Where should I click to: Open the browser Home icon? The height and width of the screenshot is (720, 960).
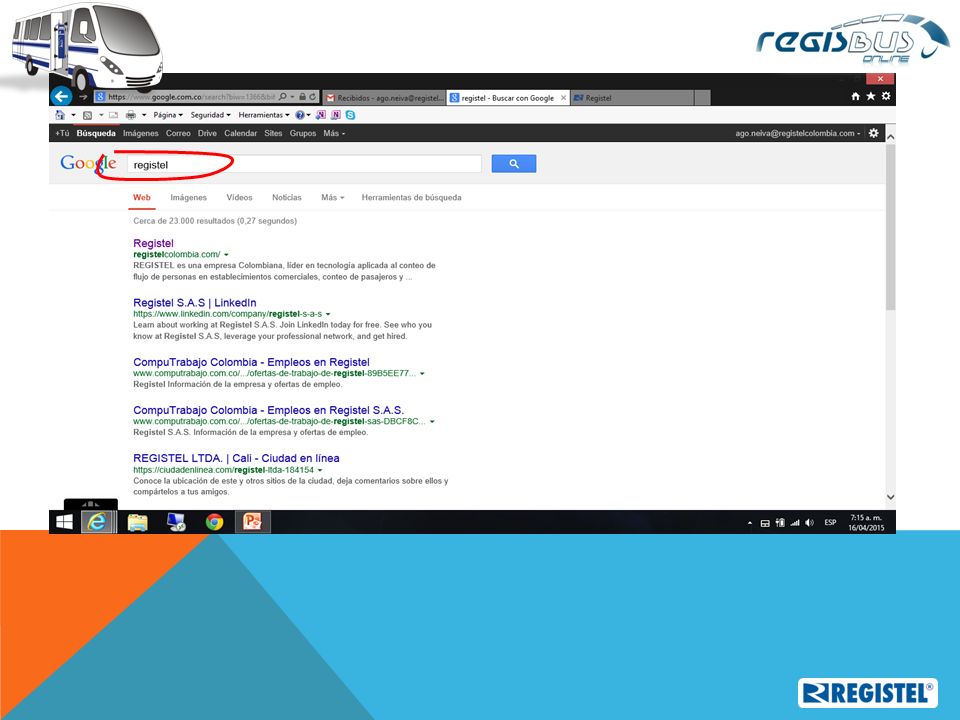(855, 96)
